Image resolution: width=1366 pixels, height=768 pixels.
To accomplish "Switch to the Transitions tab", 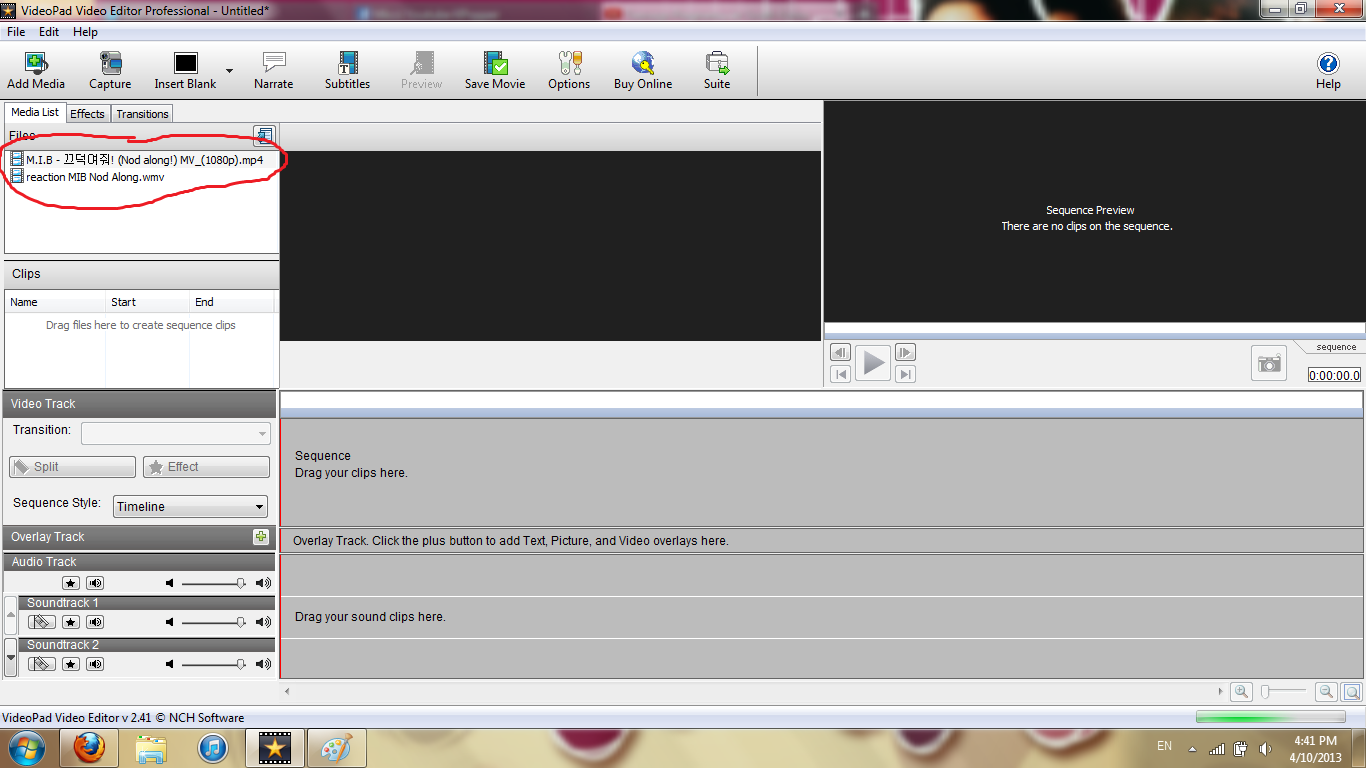I will tap(142, 113).
